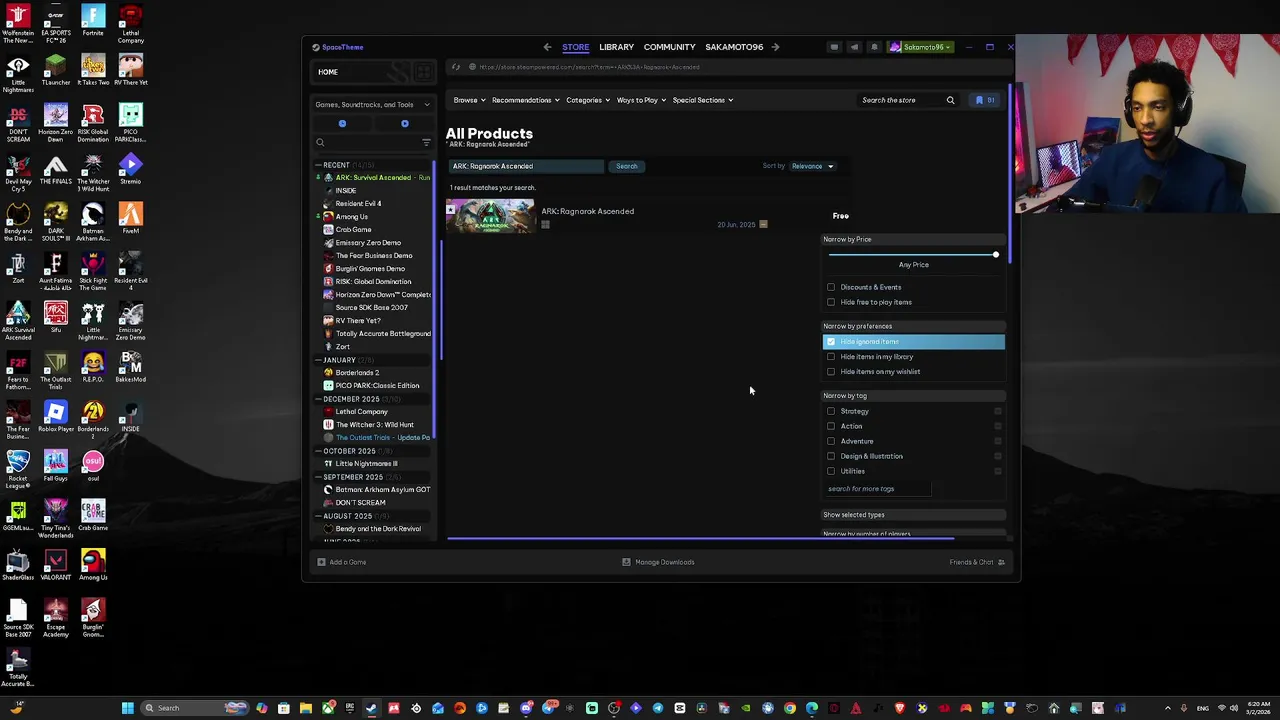
Task: Check the Action tag filter
Action: 831,426
